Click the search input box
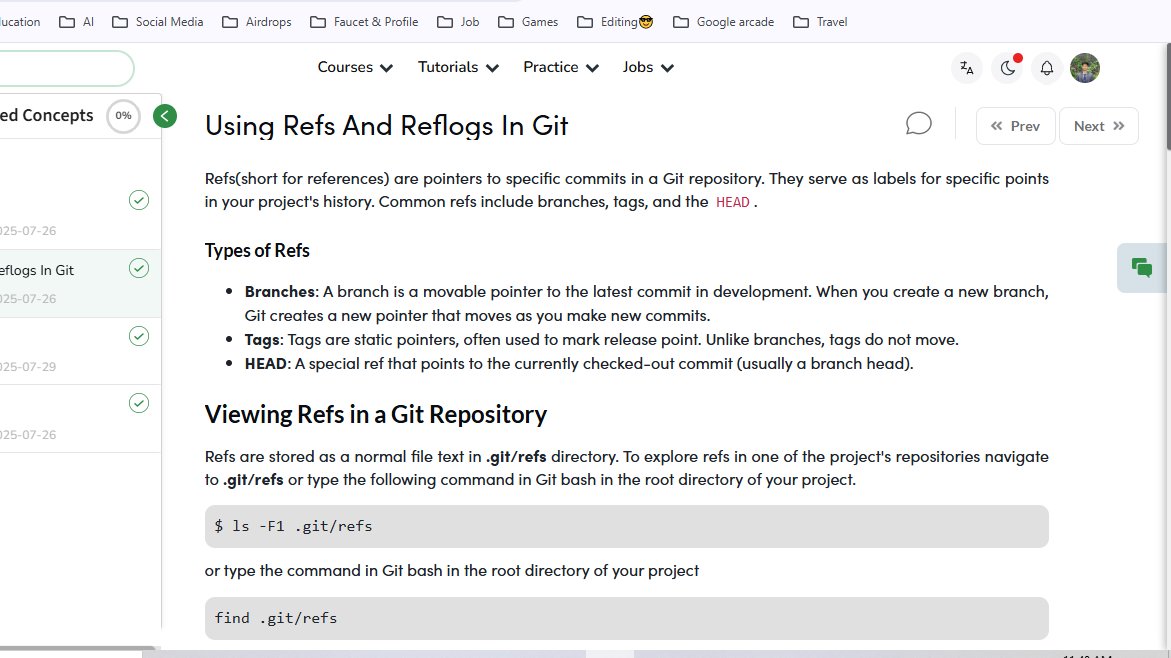Screen dimensions: 1171x658 pyautogui.click(x=66, y=69)
